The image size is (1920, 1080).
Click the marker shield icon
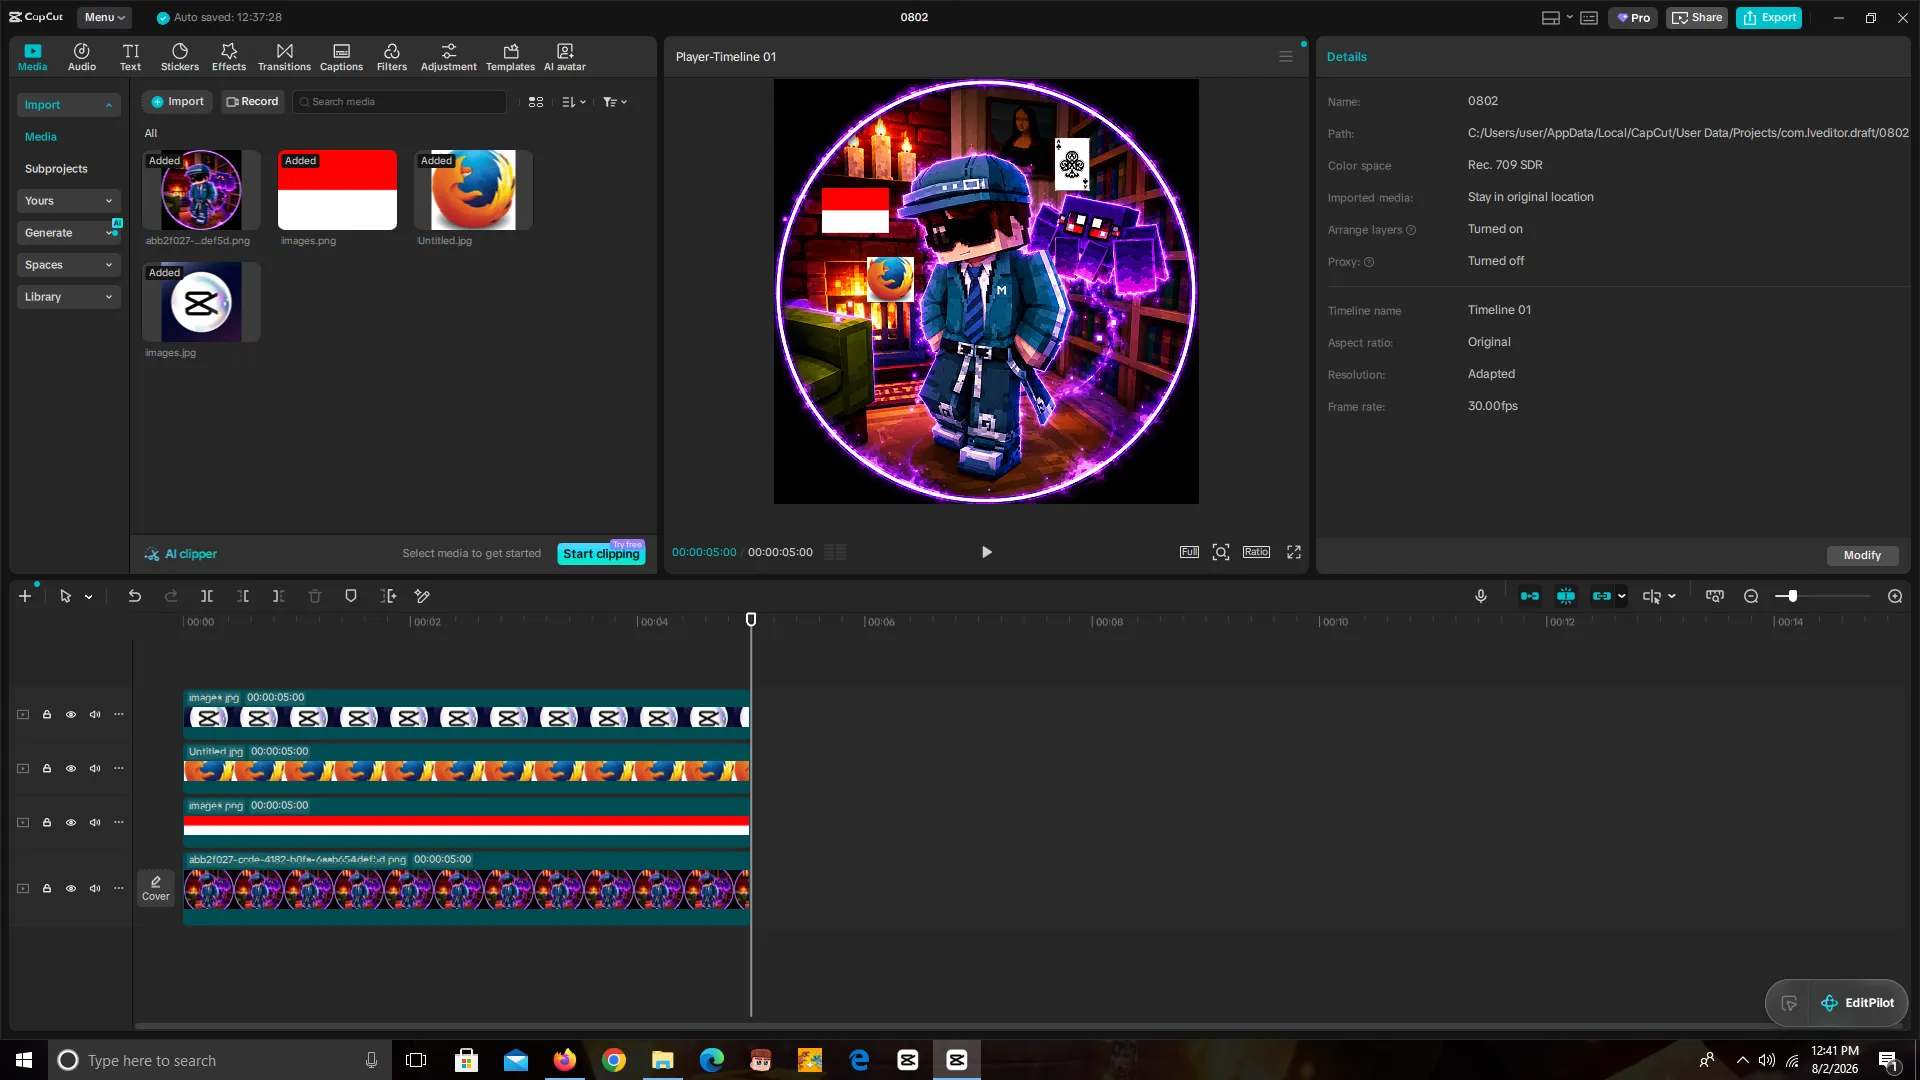351,596
